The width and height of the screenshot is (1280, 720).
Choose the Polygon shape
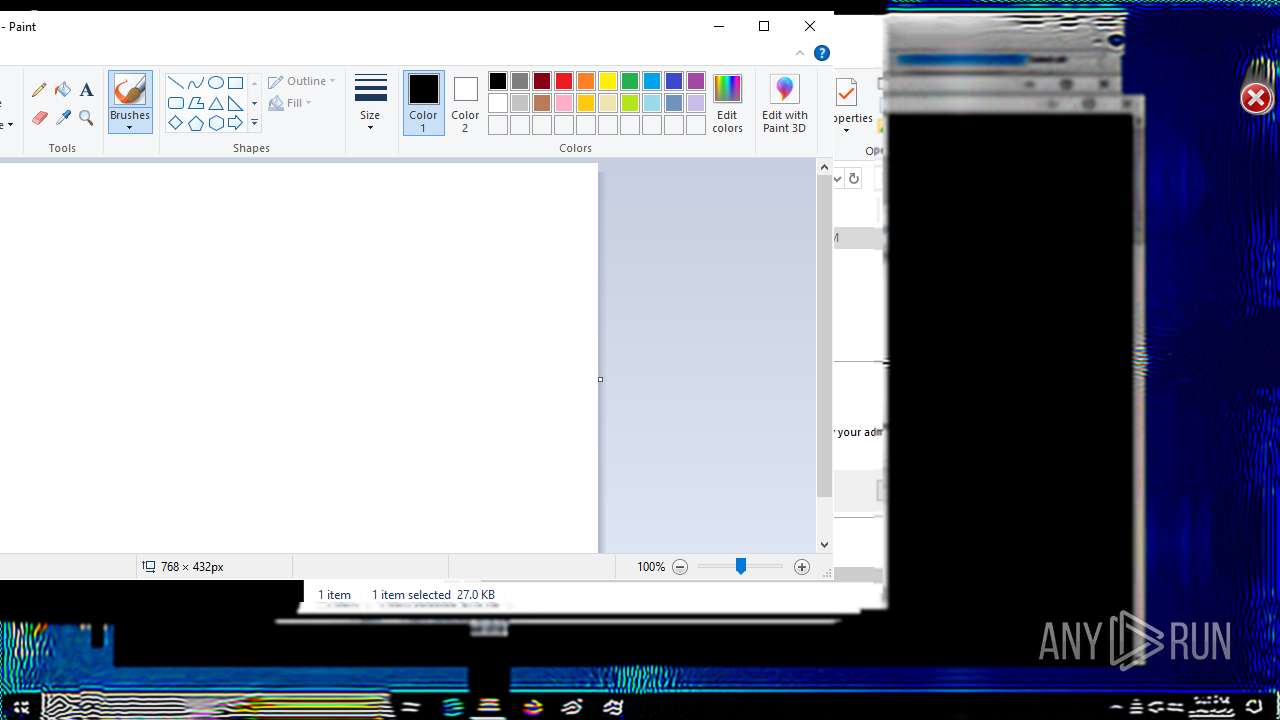point(195,103)
